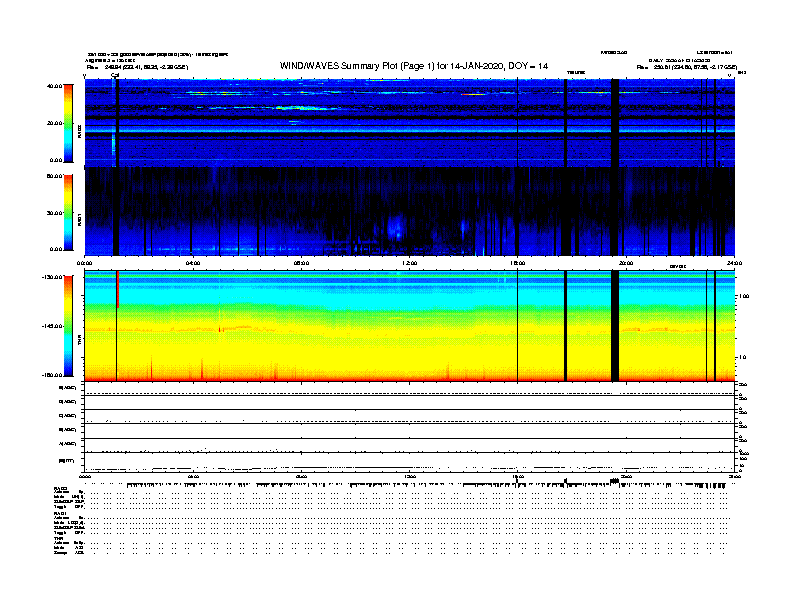The width and height of the screenshot is (792, 612).
Task: Click the TNR color scale bar
Action: tap(68, 326)
